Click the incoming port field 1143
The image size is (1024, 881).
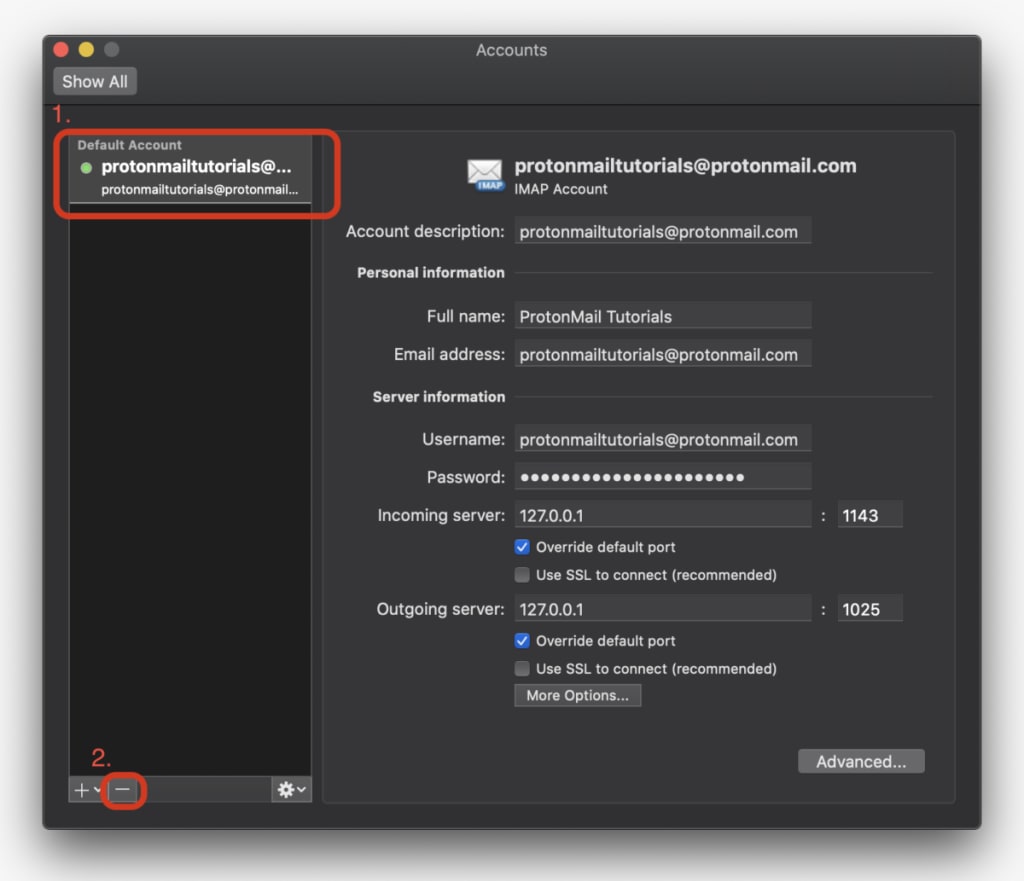[870, 515]
